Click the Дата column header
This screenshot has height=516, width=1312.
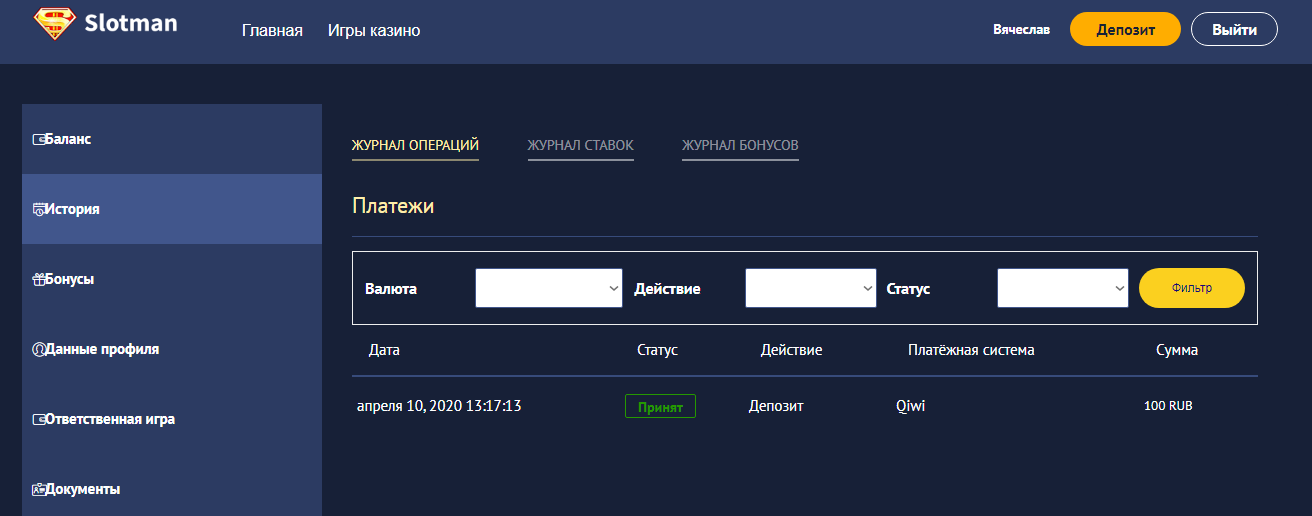click(x=384, y=351)
